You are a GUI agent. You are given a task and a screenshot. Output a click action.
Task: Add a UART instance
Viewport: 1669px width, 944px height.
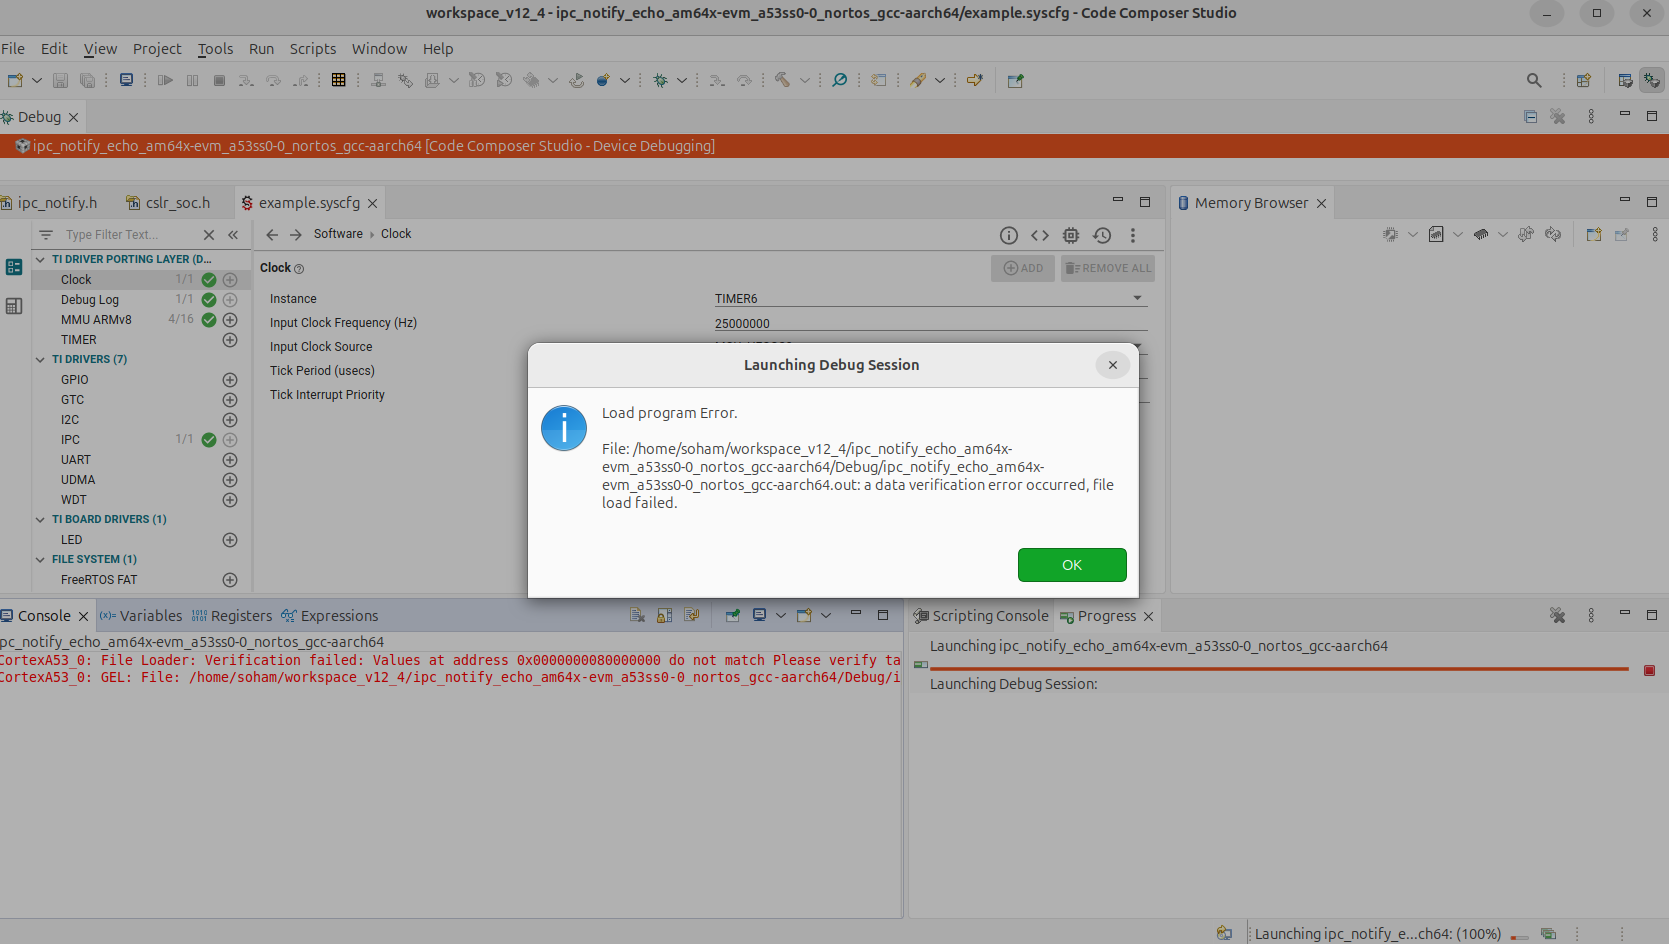pos(230,460)
